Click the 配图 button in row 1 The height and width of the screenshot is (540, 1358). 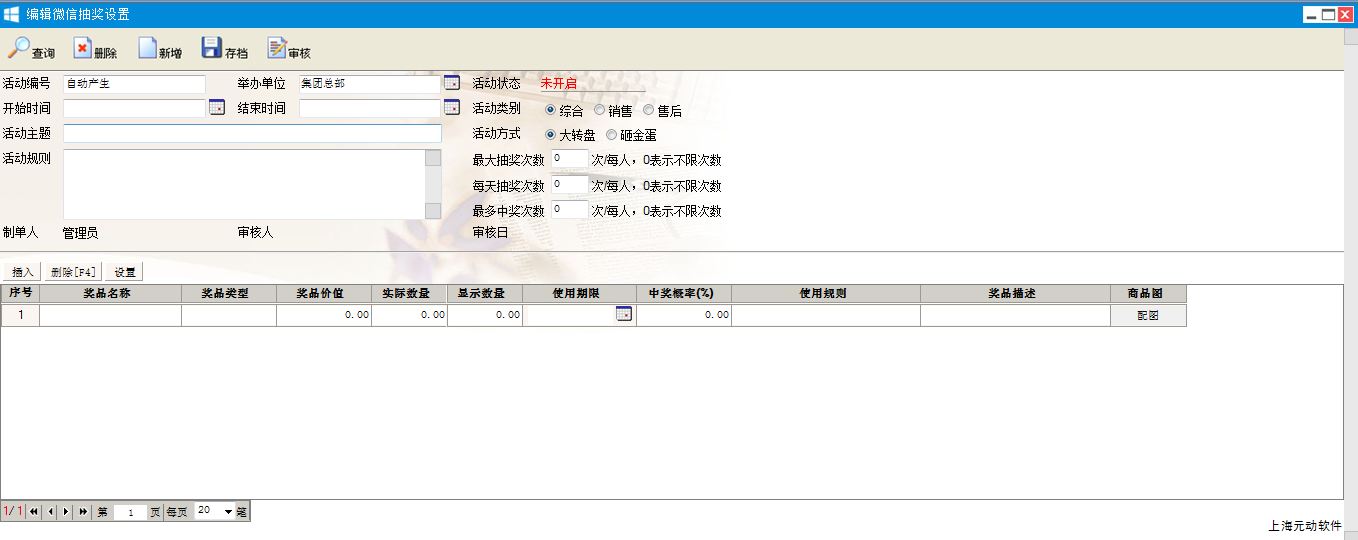[1148, 315]
